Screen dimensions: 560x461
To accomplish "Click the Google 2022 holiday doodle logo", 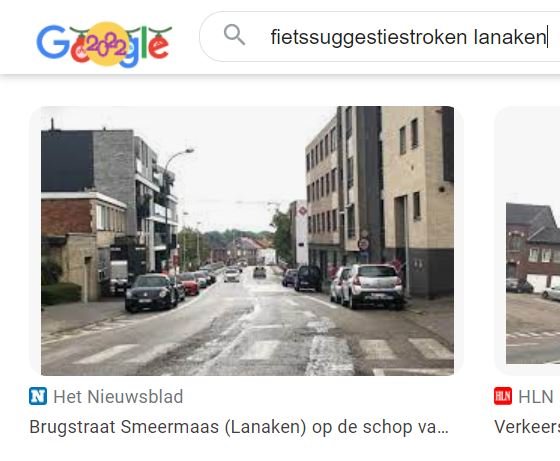I will (x=104, y=45).
